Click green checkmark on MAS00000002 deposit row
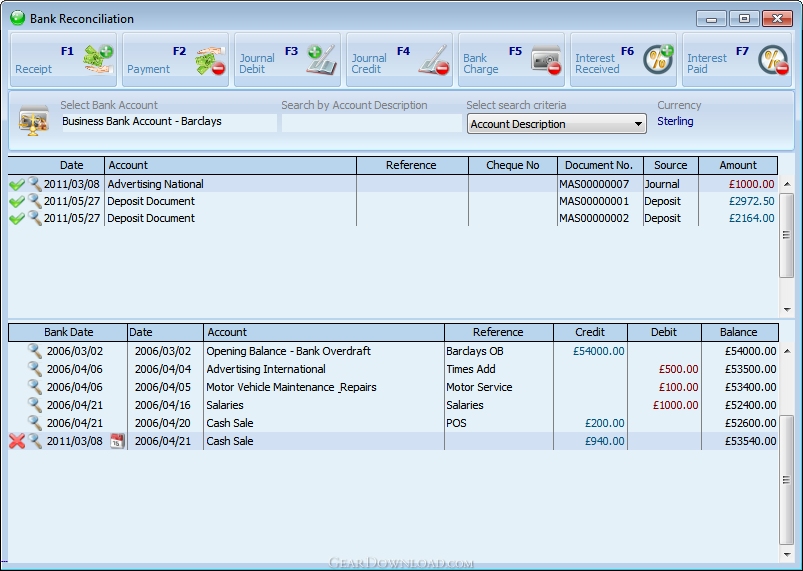This screenshot has height=571, width=803. tap(17, 219)
